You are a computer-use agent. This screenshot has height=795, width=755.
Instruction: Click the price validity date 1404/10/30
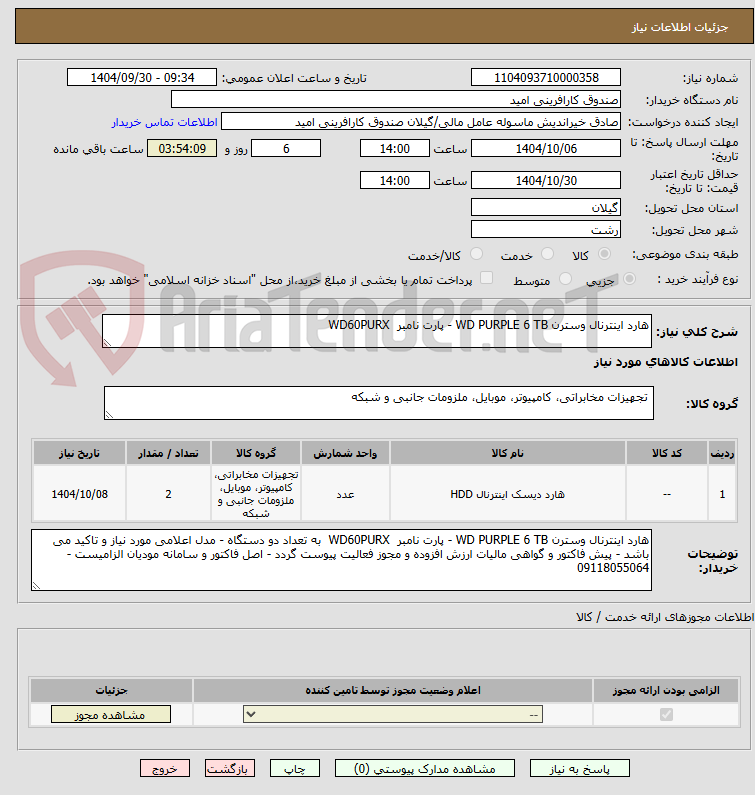point(546,180)
